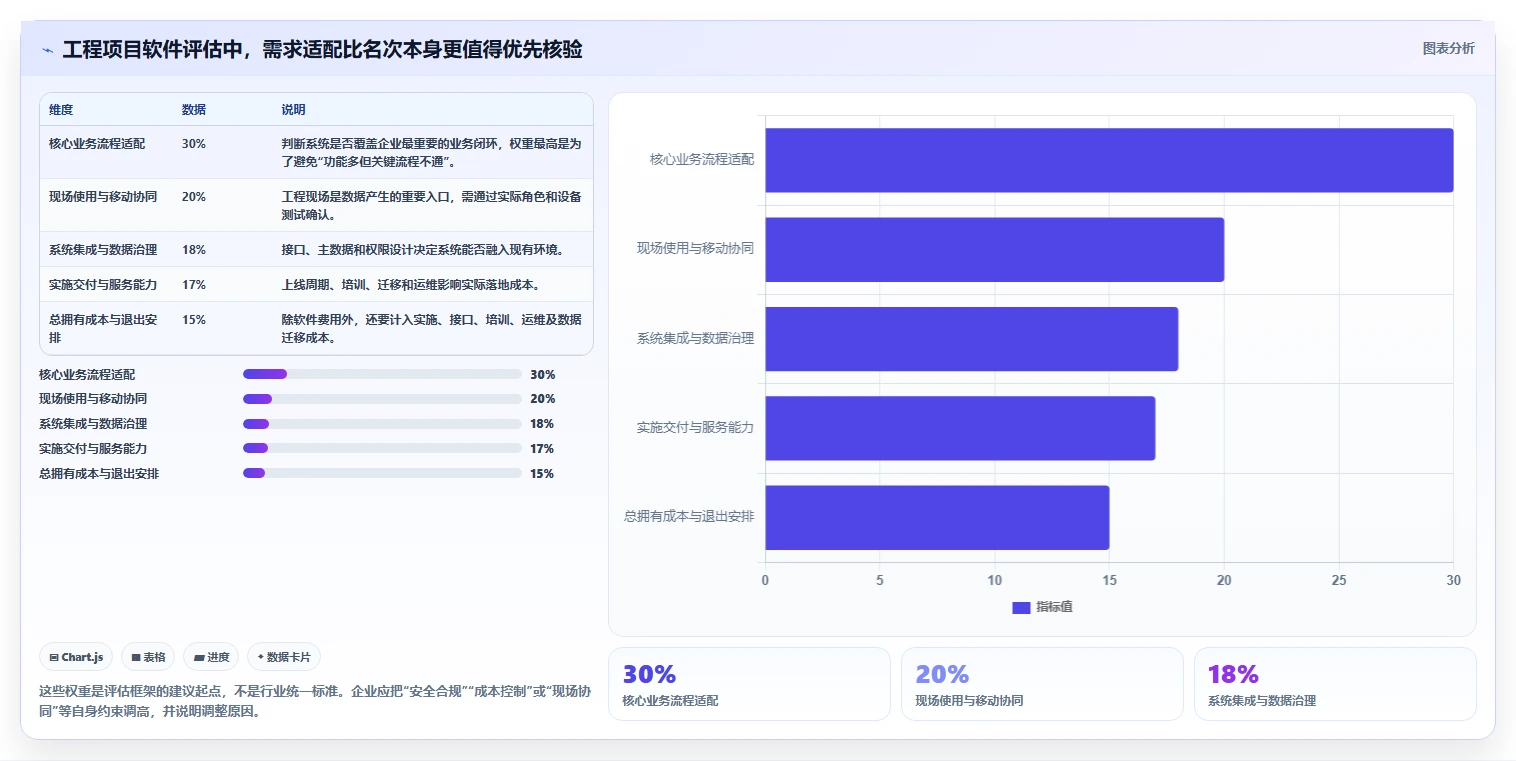The height and width of the screenshot is (761, 1516).
Task: Click y-axis label 核心业务流程适配 in chart
Action: click(702, 159)
